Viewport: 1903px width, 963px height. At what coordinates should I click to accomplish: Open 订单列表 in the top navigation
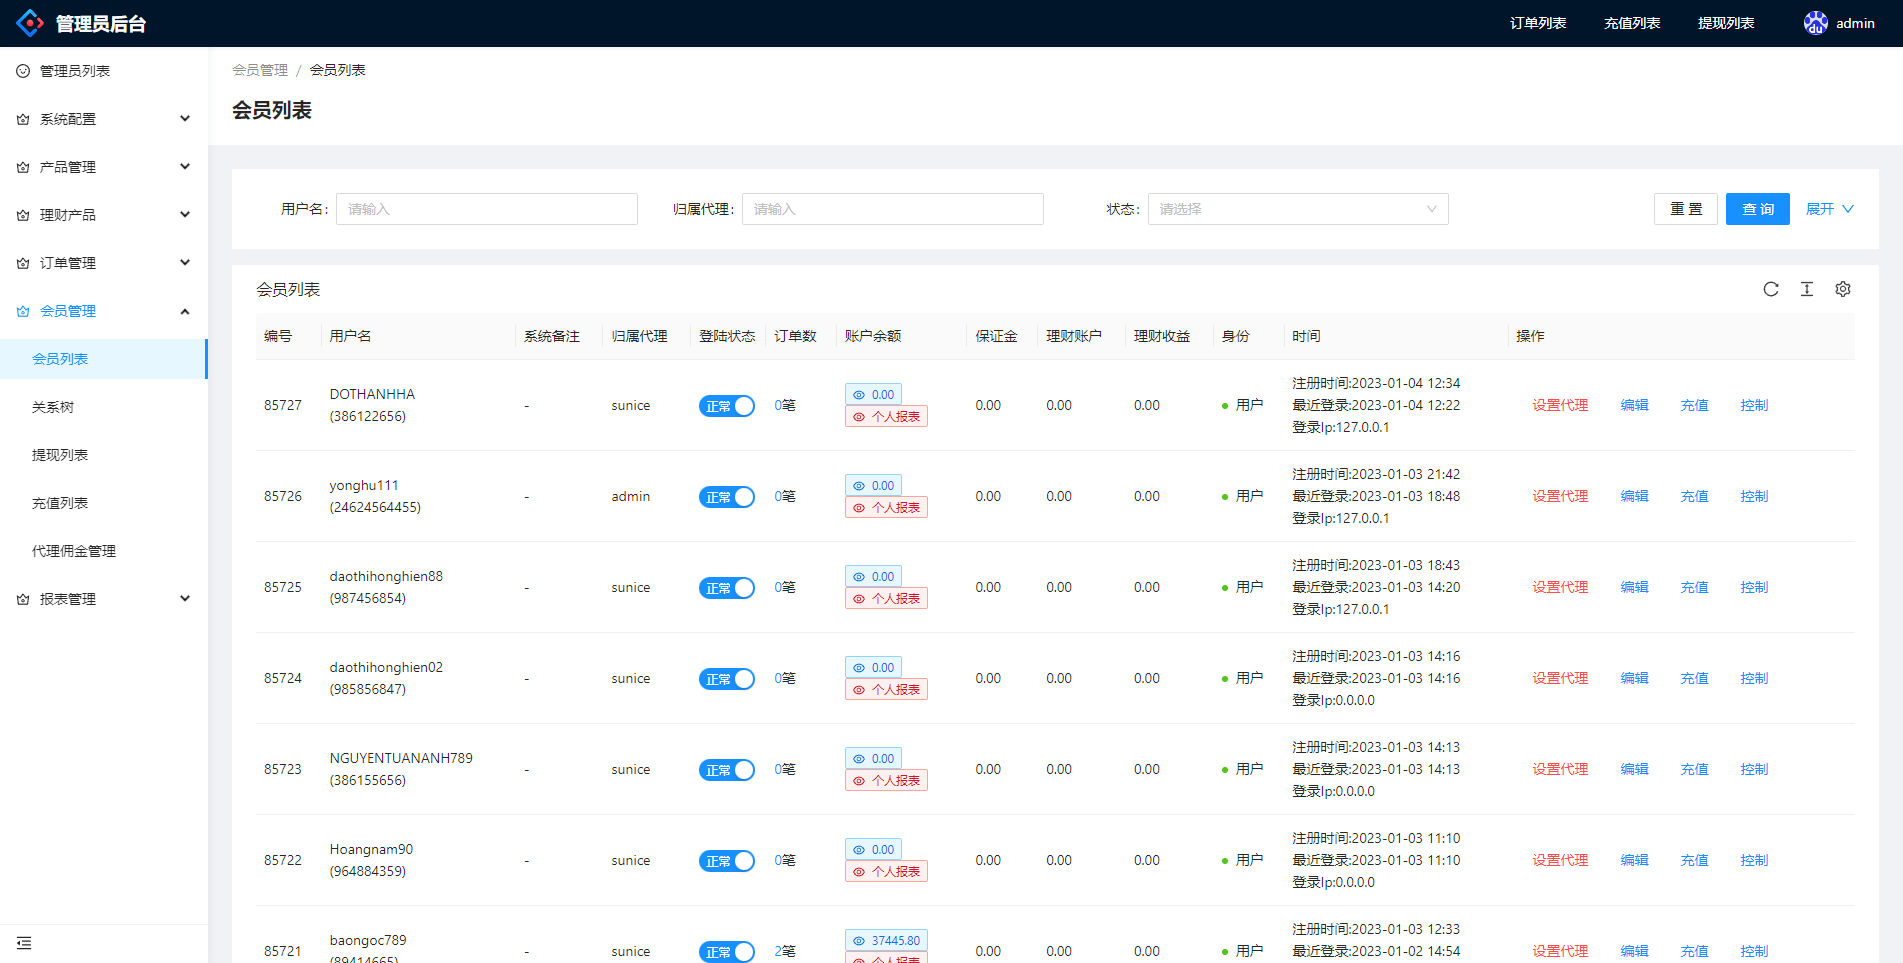coord(1536,22)
